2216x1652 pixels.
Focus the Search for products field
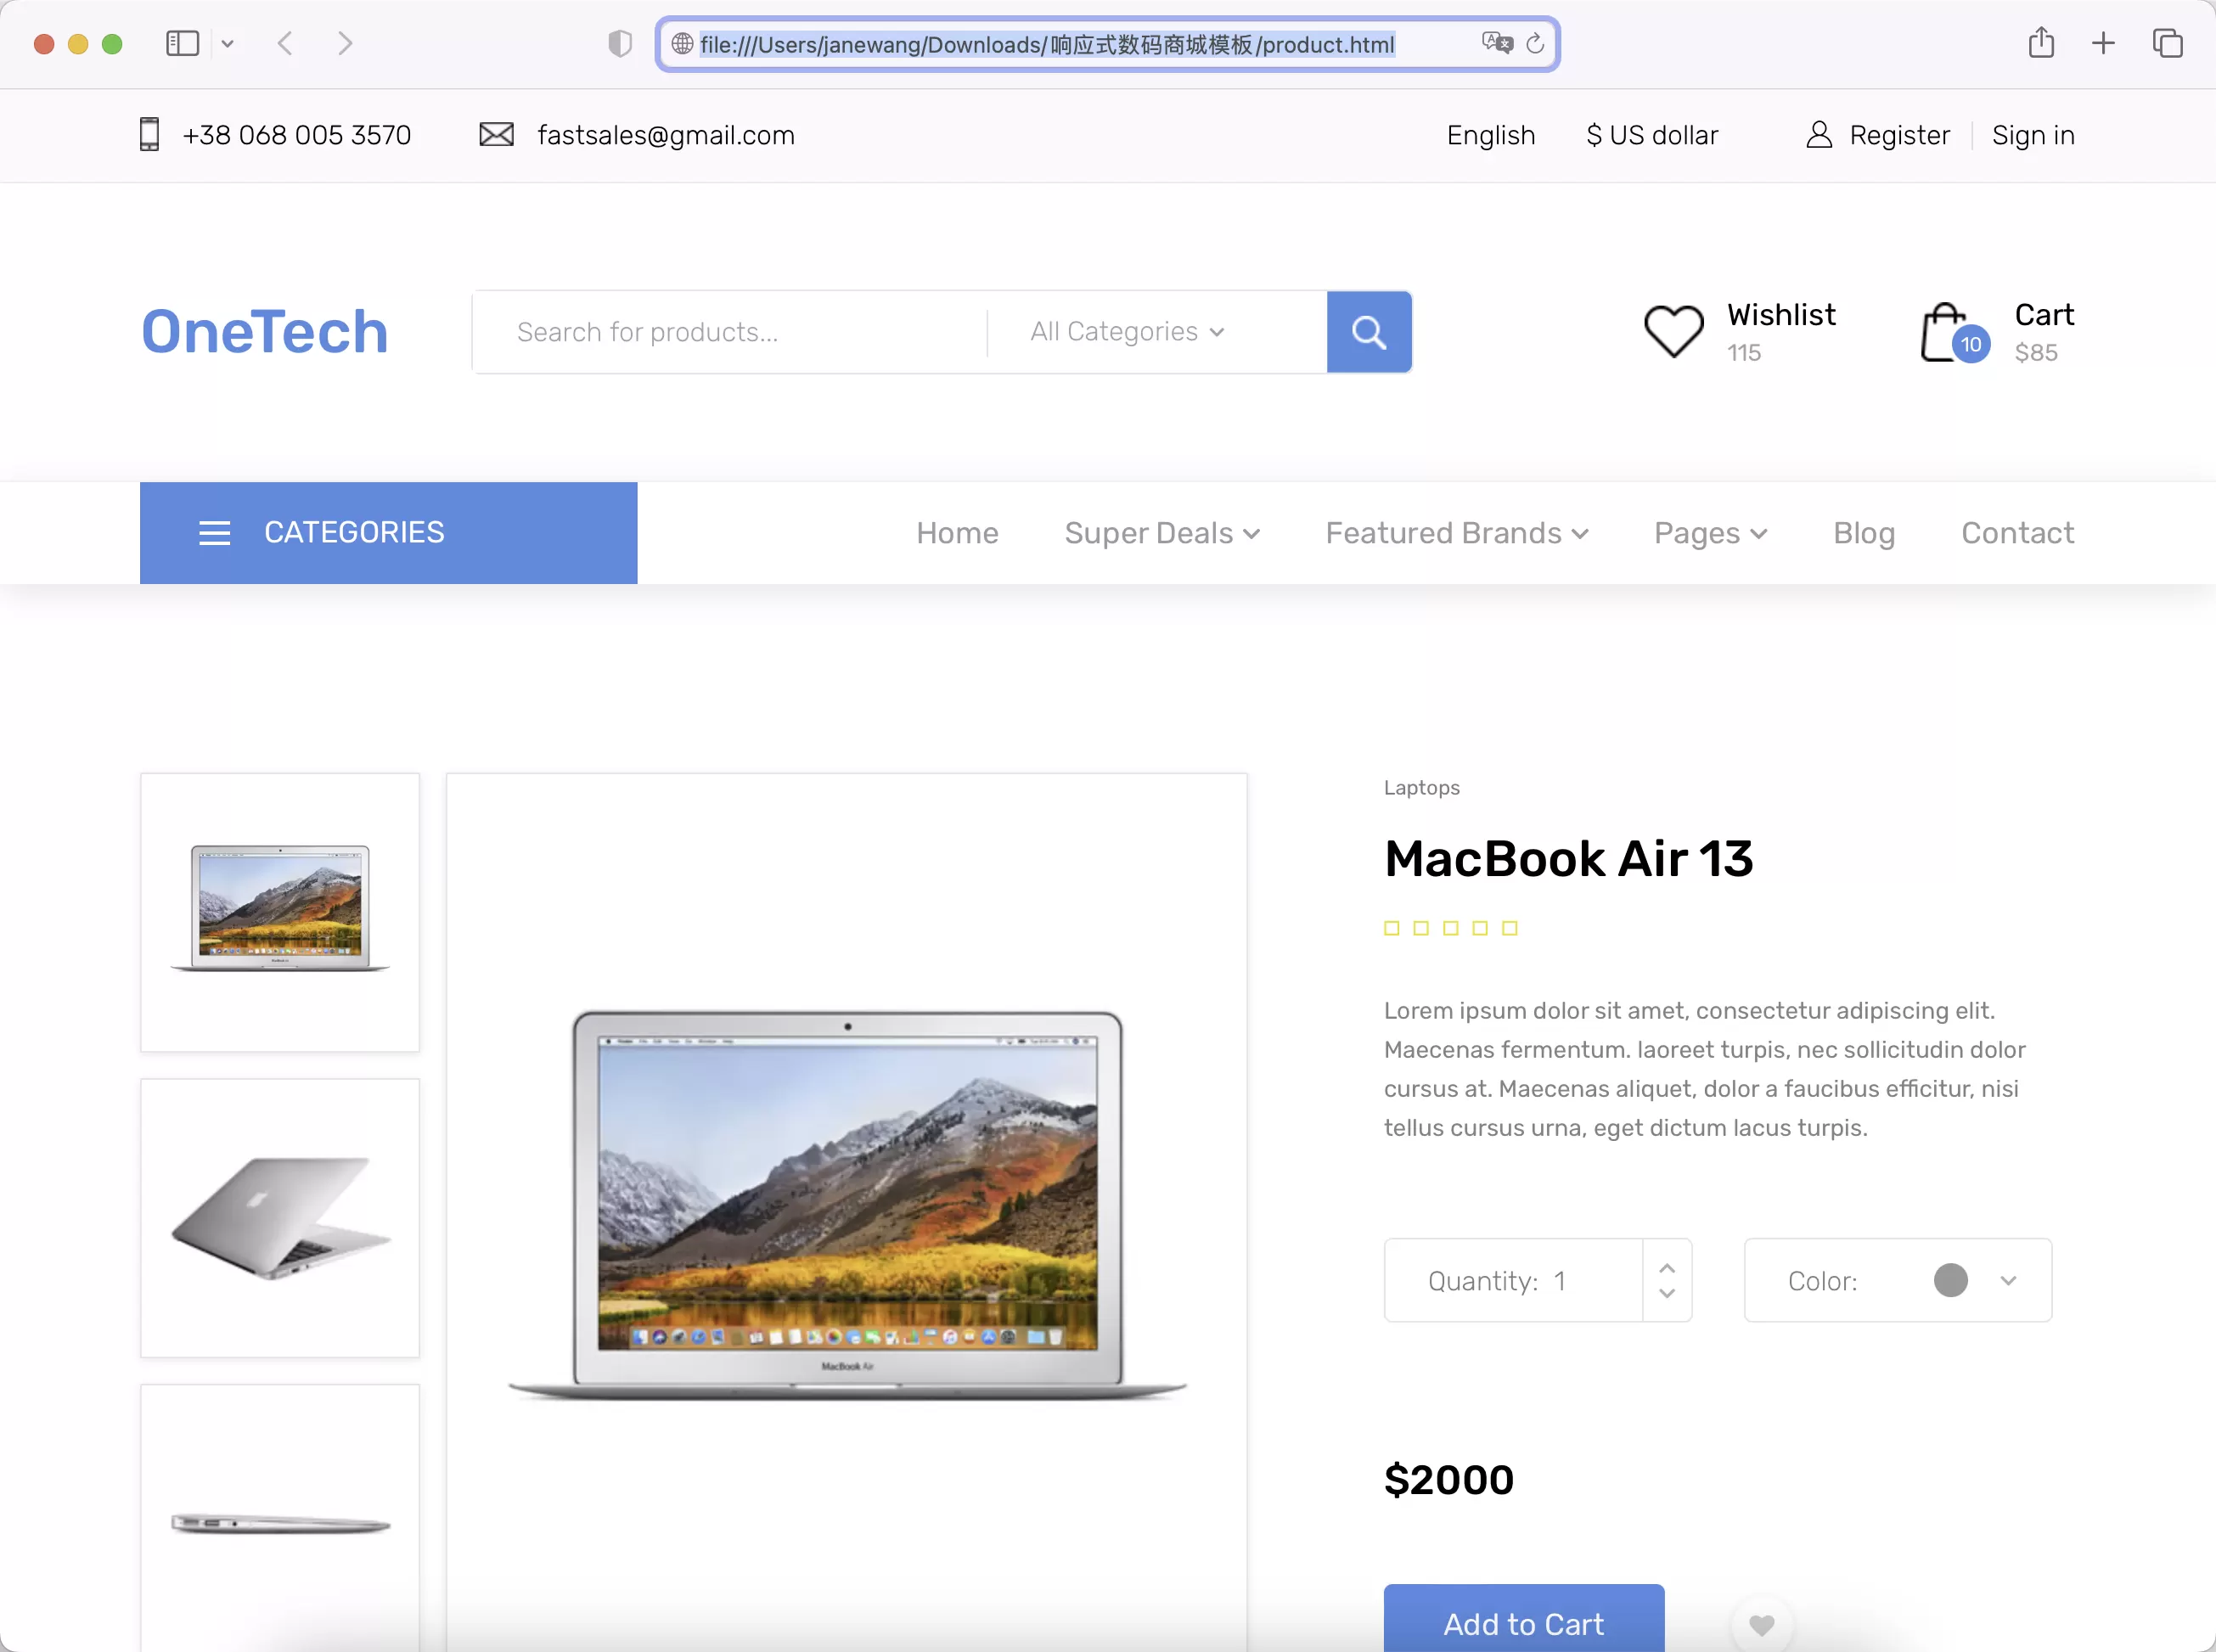[x=730, y=332]
